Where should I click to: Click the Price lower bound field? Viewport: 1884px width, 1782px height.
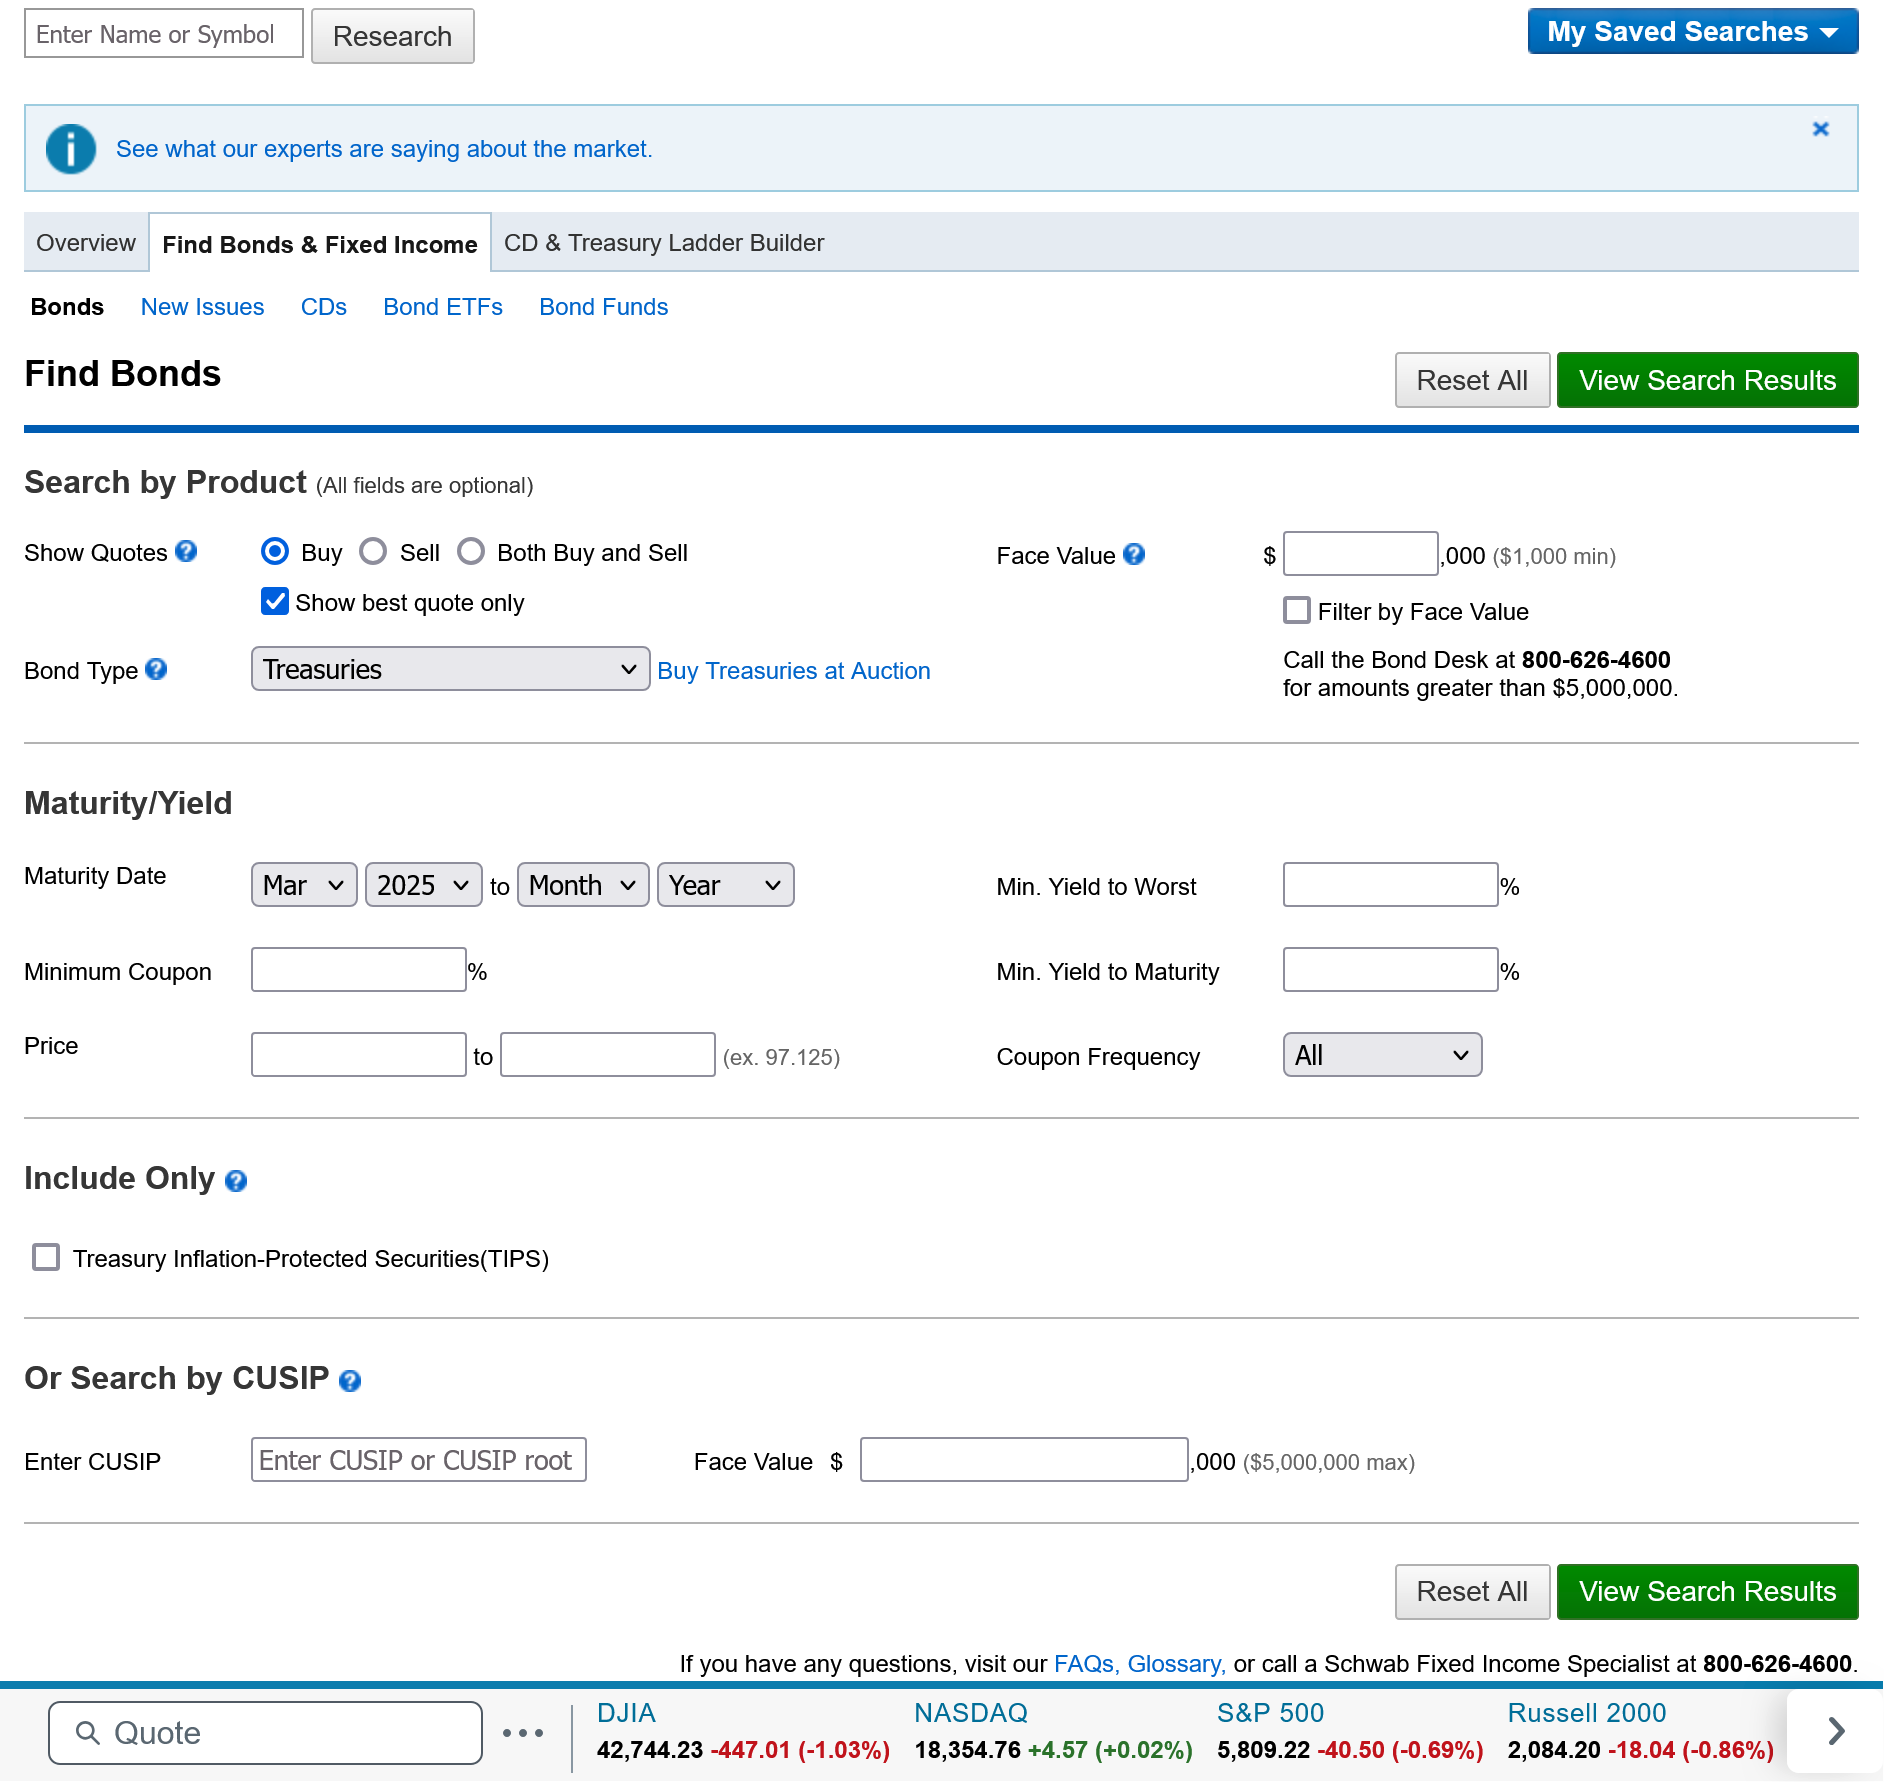pyautogui.click(x=359, y=1055)
